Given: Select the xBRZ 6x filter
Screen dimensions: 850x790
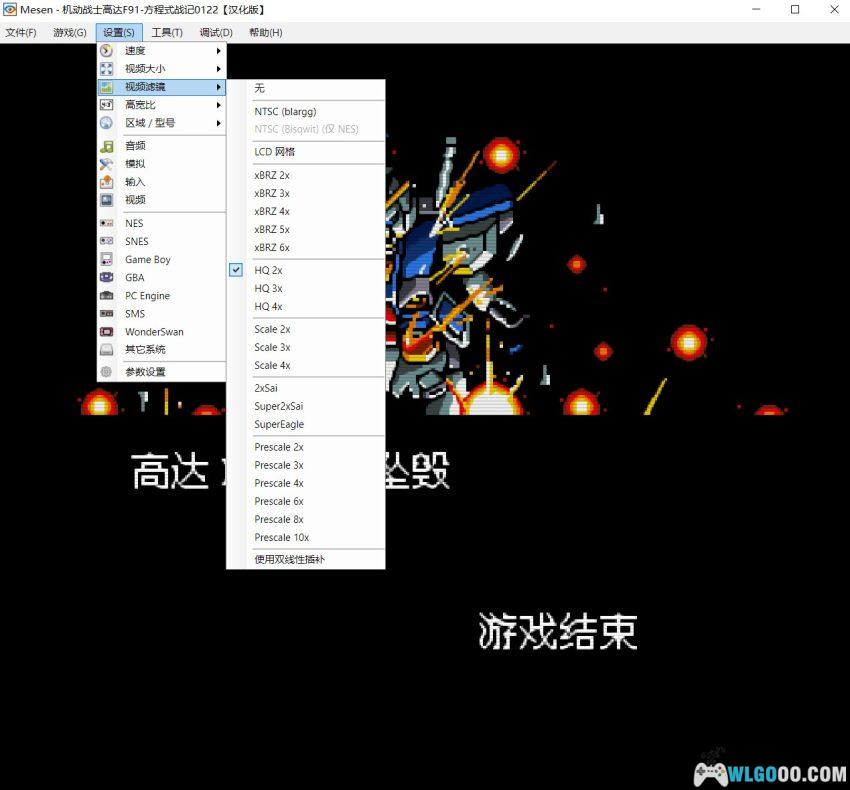Looking at the screenshot, I should pos(272,247).
